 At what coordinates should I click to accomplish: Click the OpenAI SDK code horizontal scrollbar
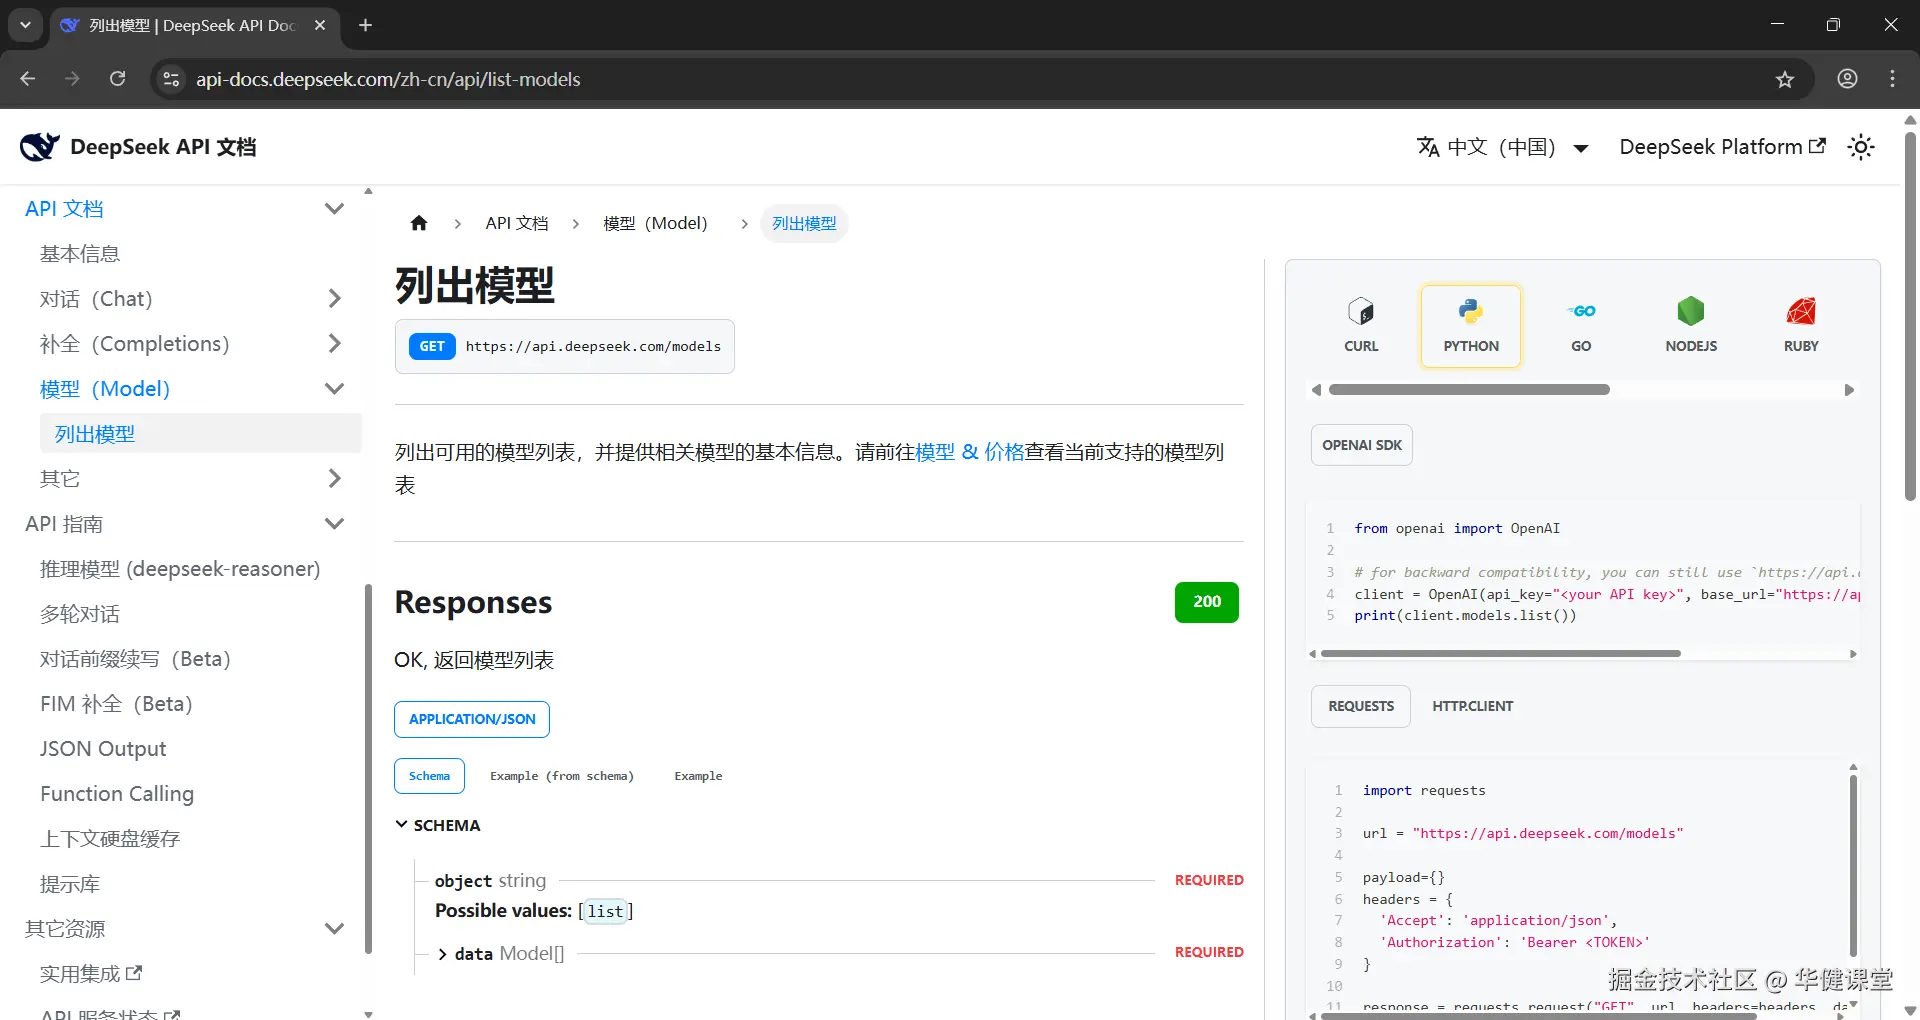coord(1500,654)
